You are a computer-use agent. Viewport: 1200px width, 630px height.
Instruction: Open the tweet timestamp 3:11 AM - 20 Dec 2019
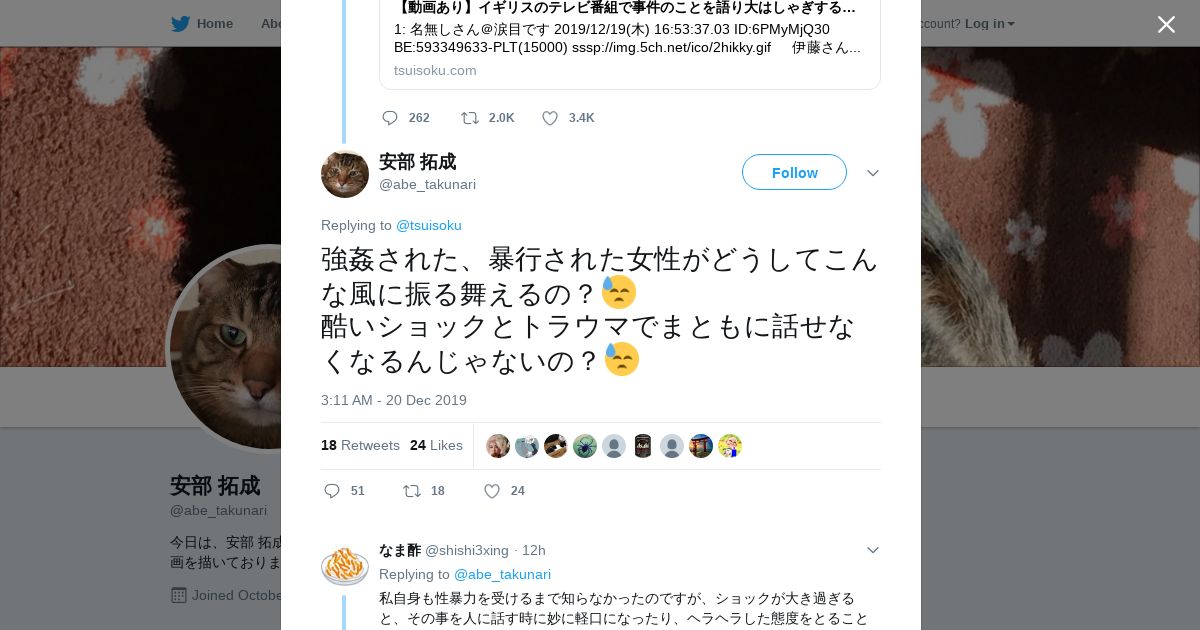(x=394, y=400)
